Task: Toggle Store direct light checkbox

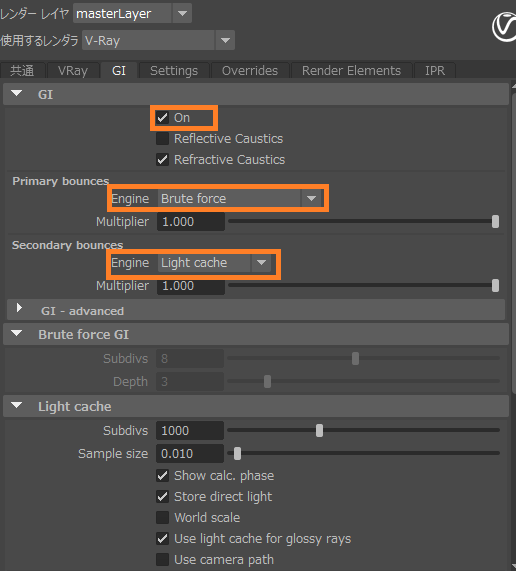Action: (162, 497)
